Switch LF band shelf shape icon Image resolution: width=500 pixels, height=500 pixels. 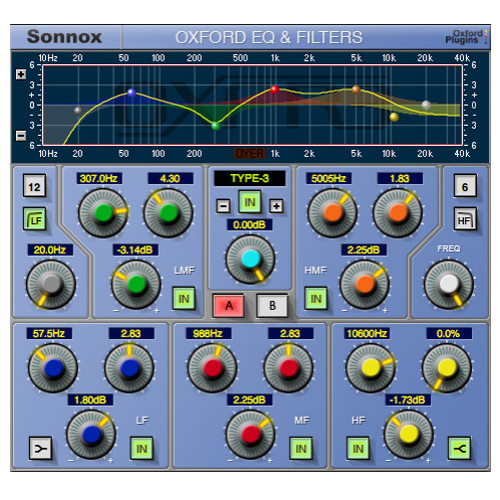[x=40, y=449]
